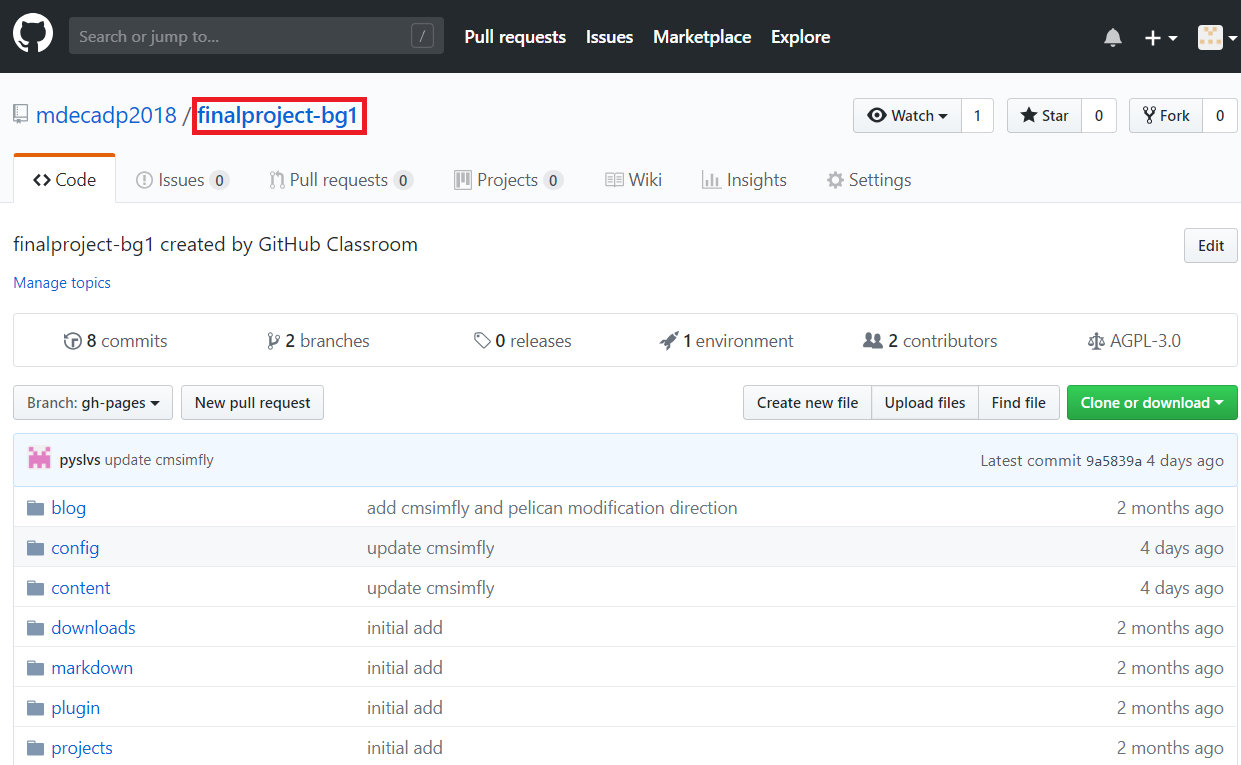Open the notifications bell
Screen dimensions: 1241x765
tap(1113, 37)
